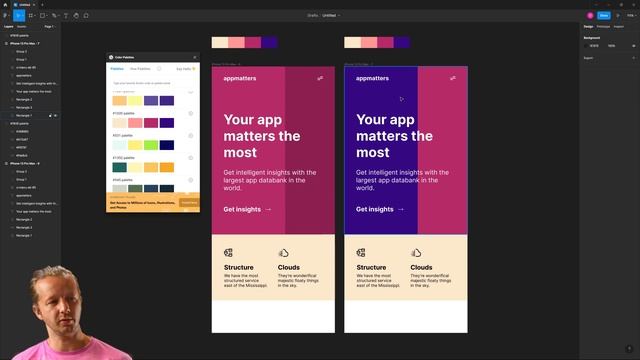Image resolution: width=640 pixels, height=360 pixels.
Task: Click menu icon in right purple mockup
Action: tap(453, 78)
